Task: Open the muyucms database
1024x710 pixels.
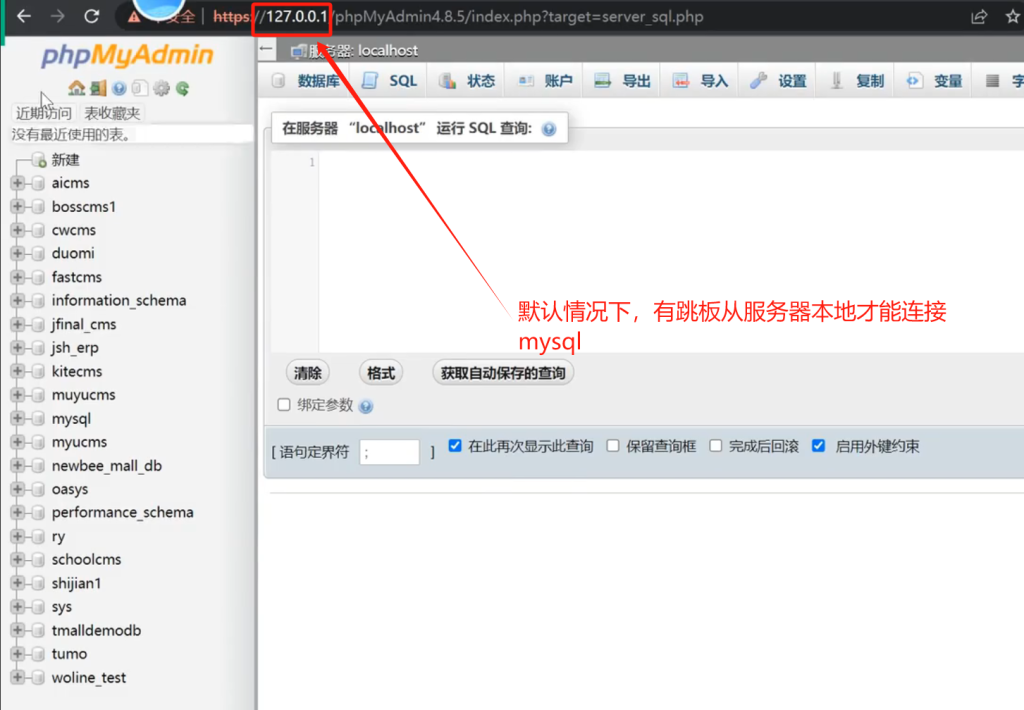Action: (x=84, y=395)
